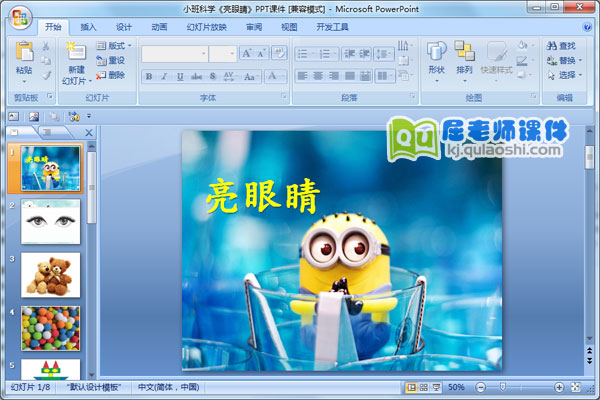Viewport: 600px width, 400px height.
Task: Open Font dialog launcher
Action: 284,96
